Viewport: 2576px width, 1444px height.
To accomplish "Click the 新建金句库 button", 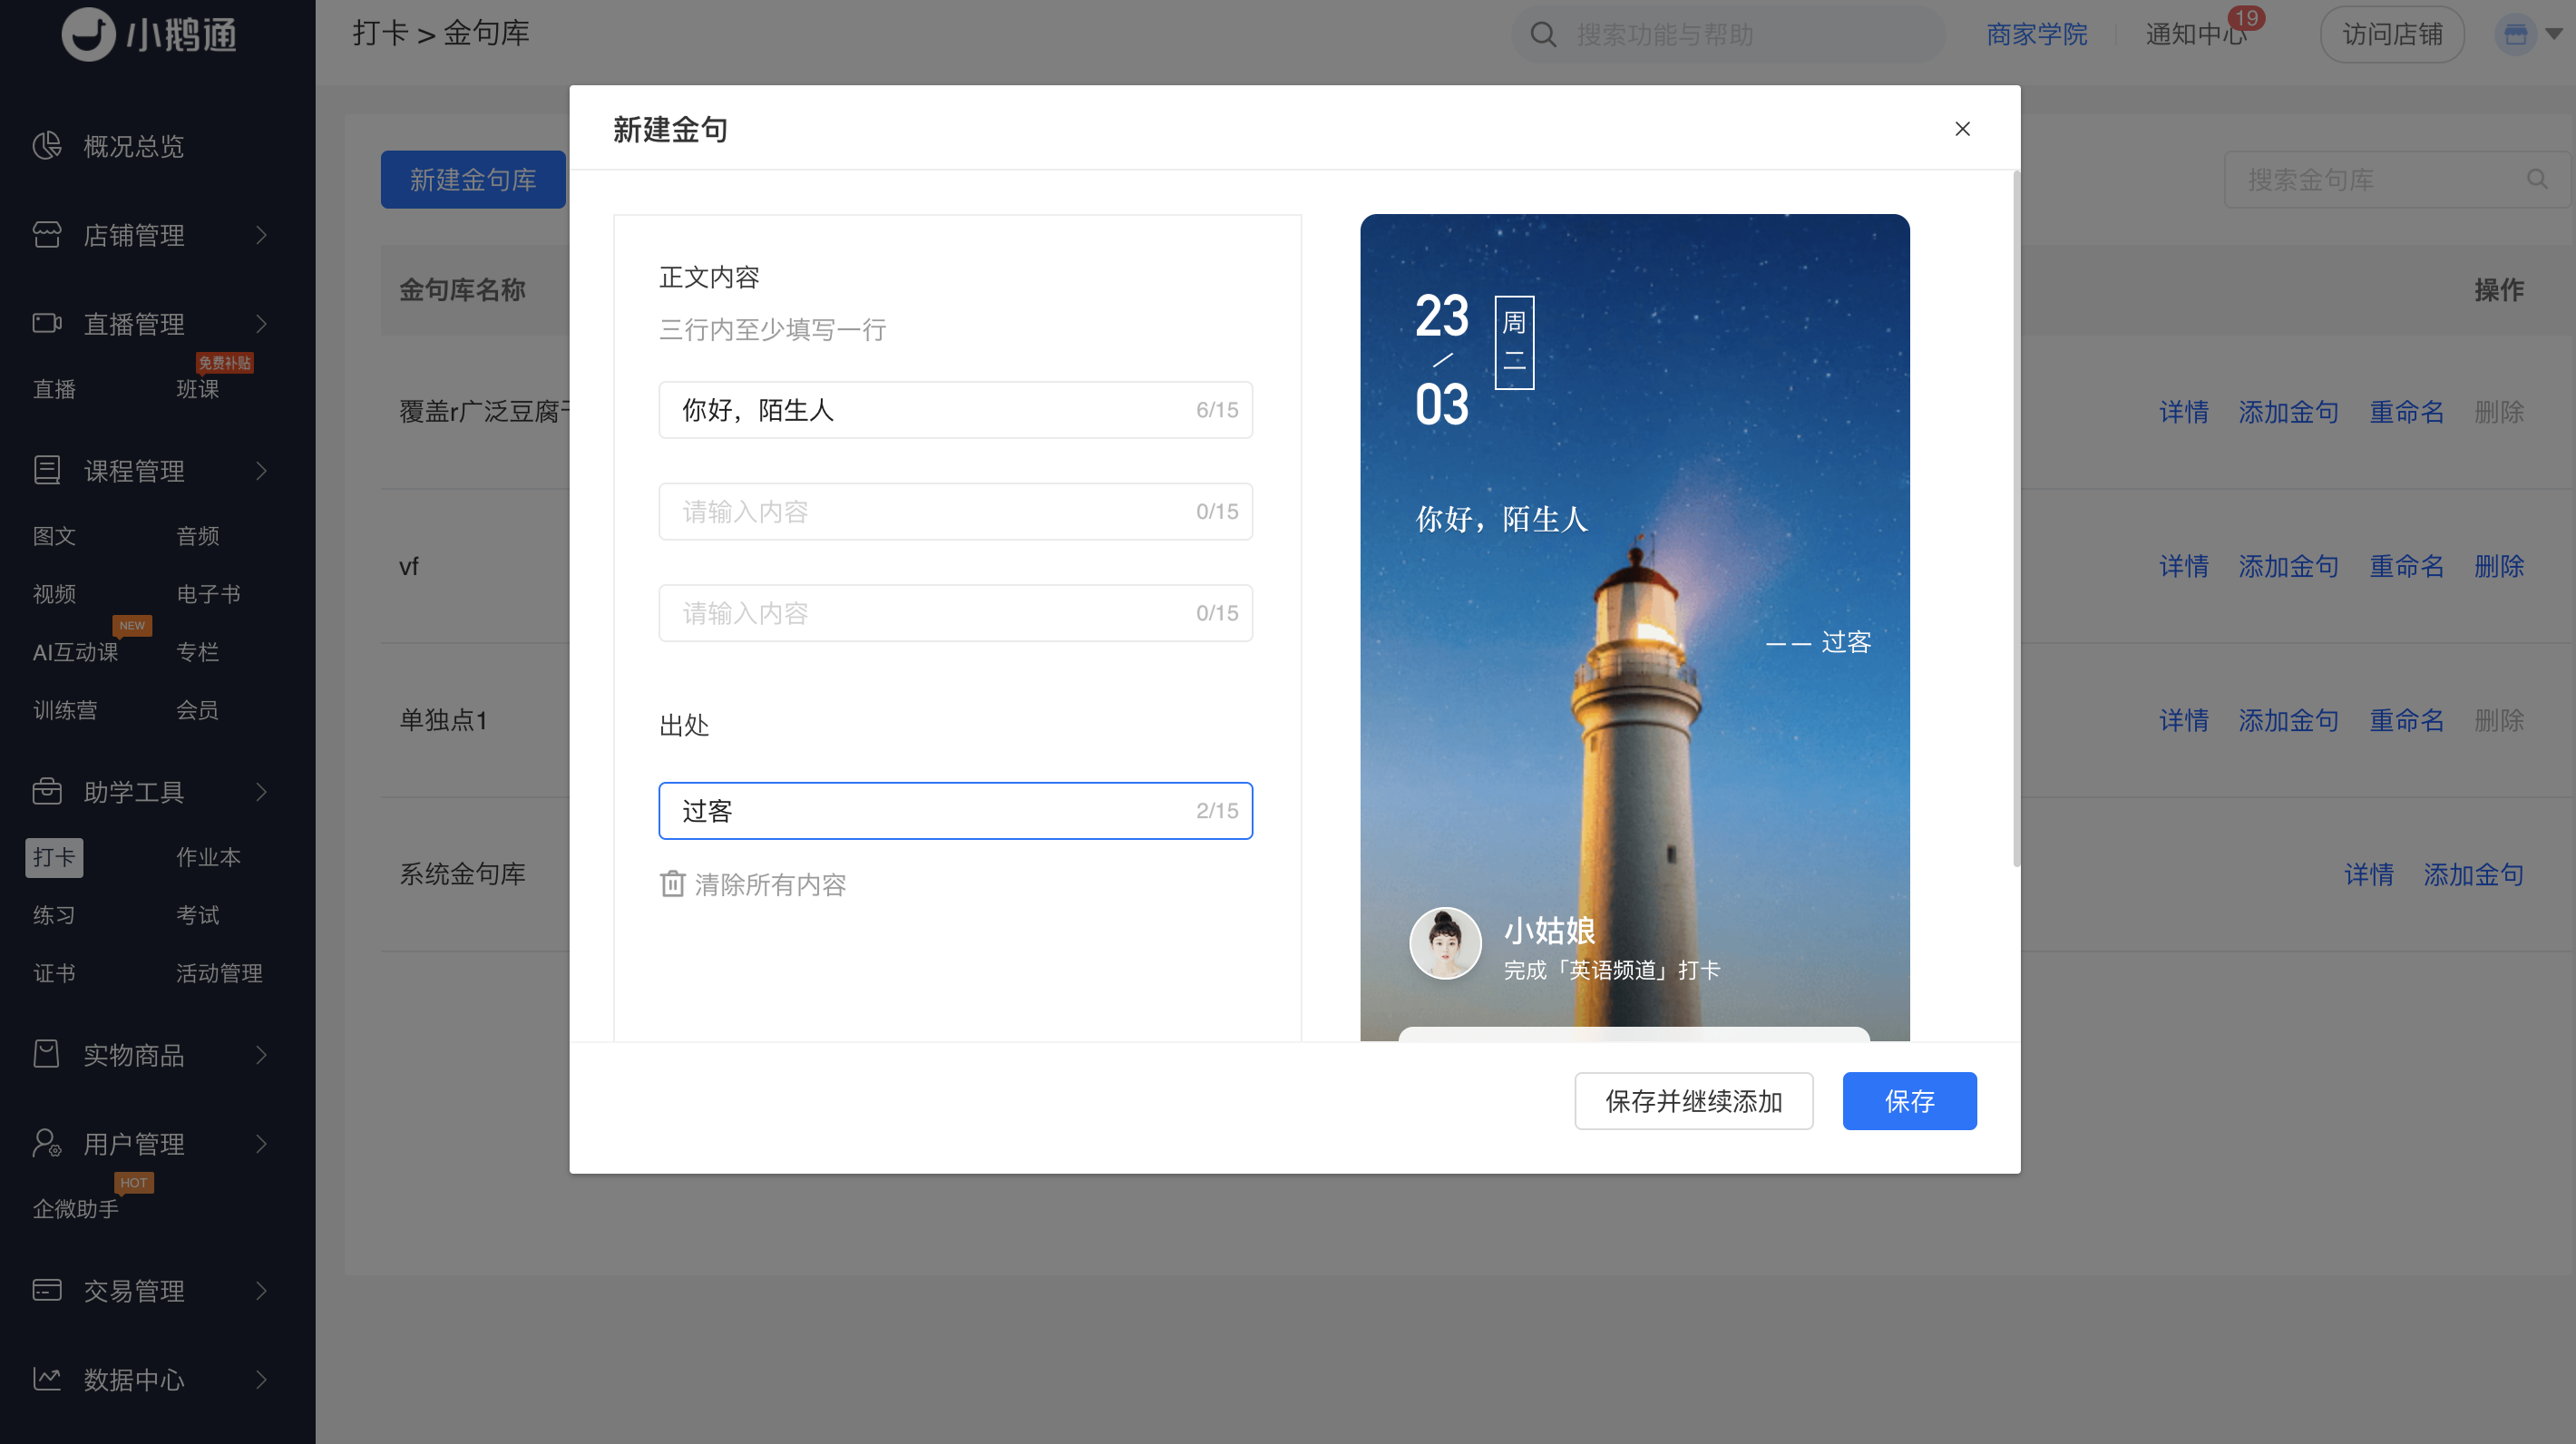I will point(473,180).
